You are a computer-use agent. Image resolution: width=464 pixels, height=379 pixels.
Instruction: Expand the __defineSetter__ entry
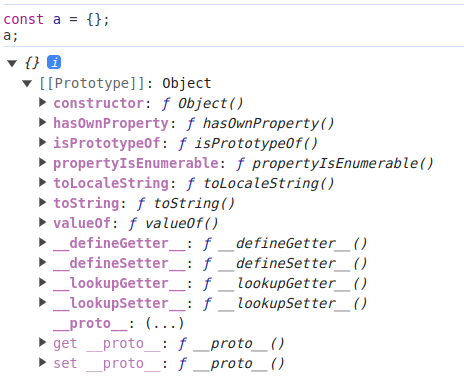coord(42,262)
